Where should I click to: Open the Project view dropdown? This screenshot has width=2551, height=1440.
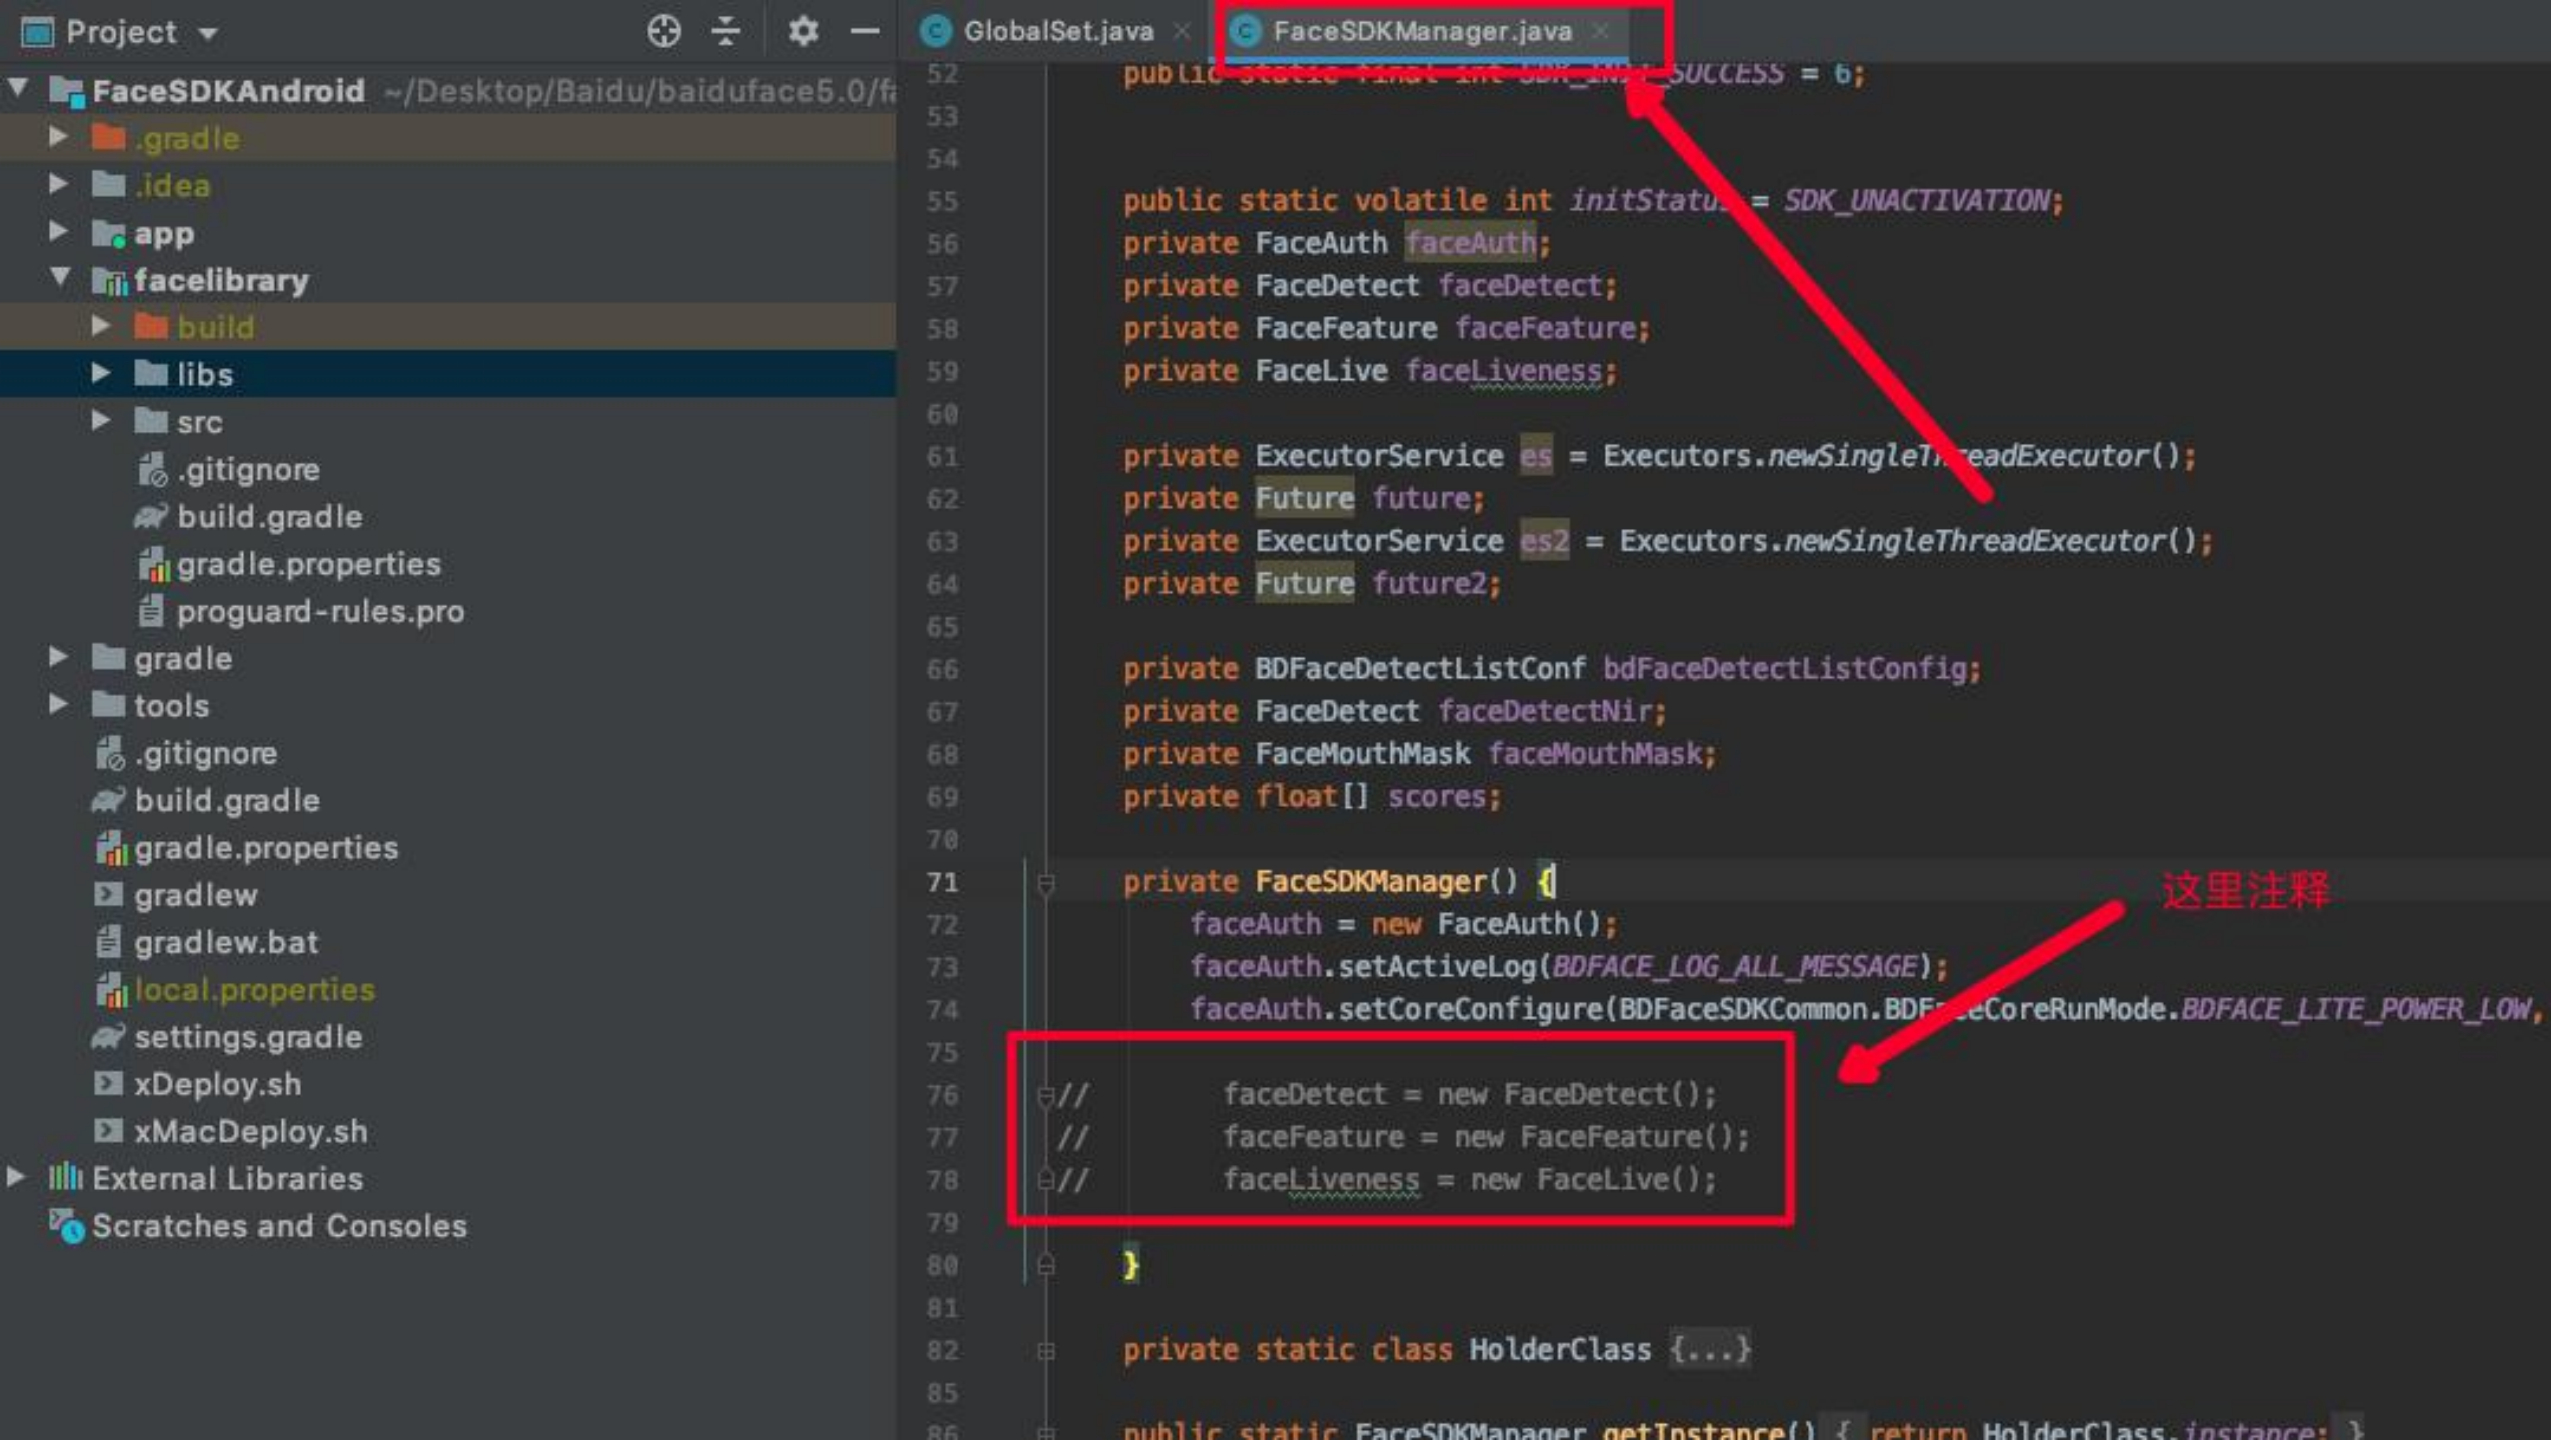tap(208, 33)
